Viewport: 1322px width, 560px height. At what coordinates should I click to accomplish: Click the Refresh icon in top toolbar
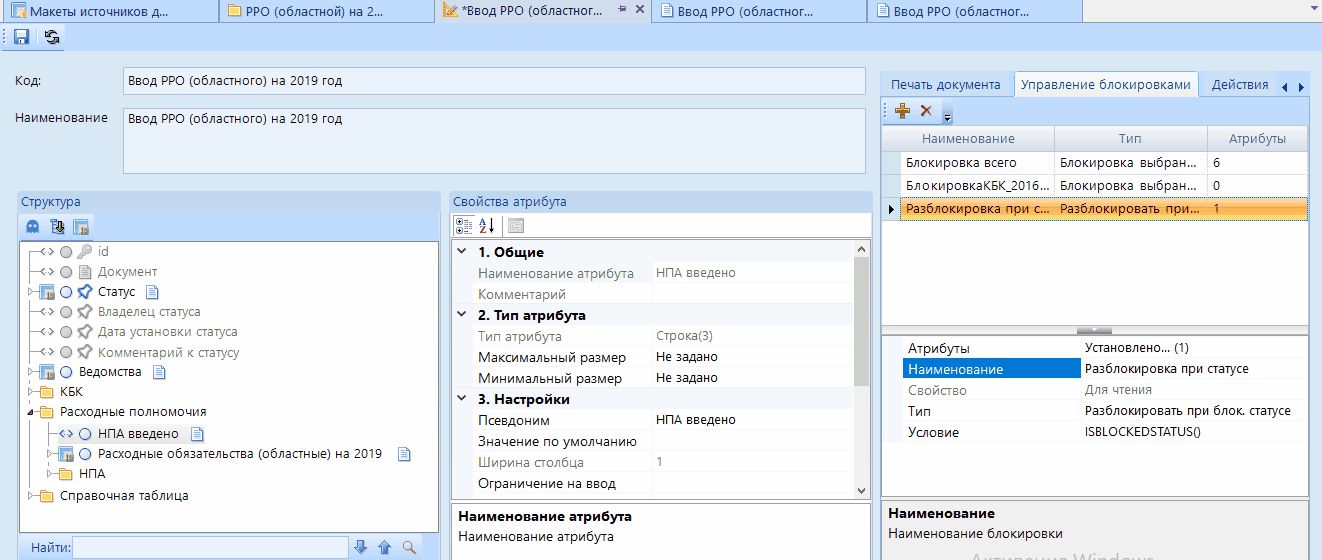(x=52, y=37)
